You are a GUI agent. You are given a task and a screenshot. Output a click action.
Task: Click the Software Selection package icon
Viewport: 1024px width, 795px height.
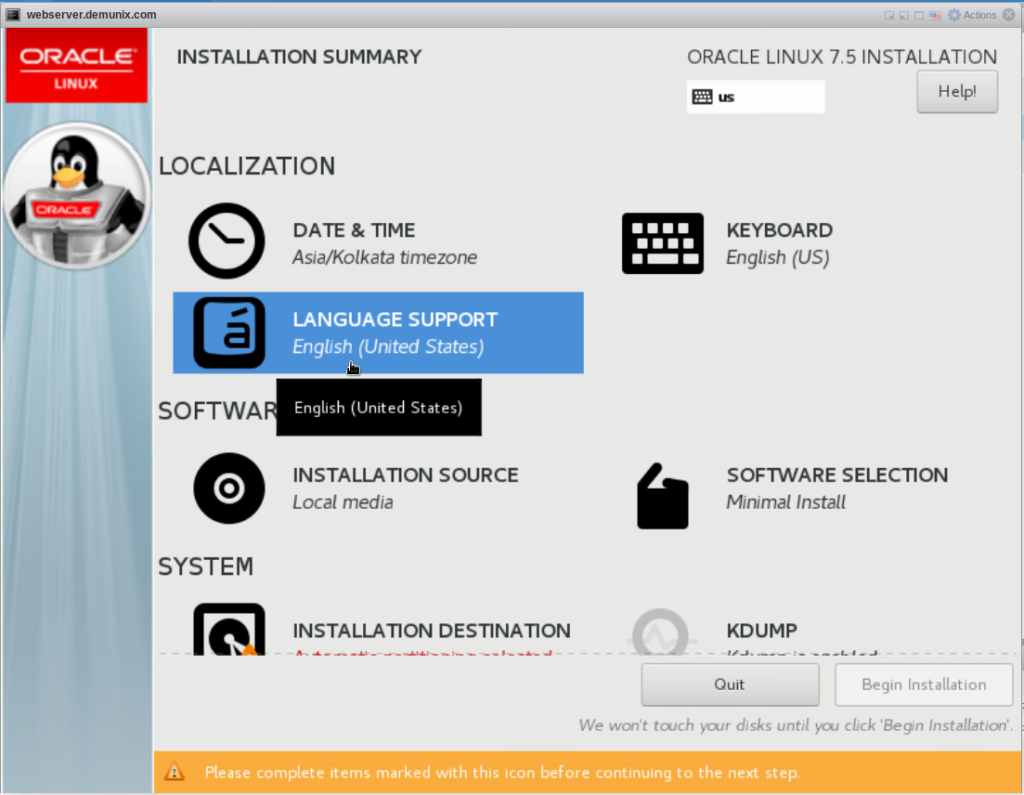662,496
